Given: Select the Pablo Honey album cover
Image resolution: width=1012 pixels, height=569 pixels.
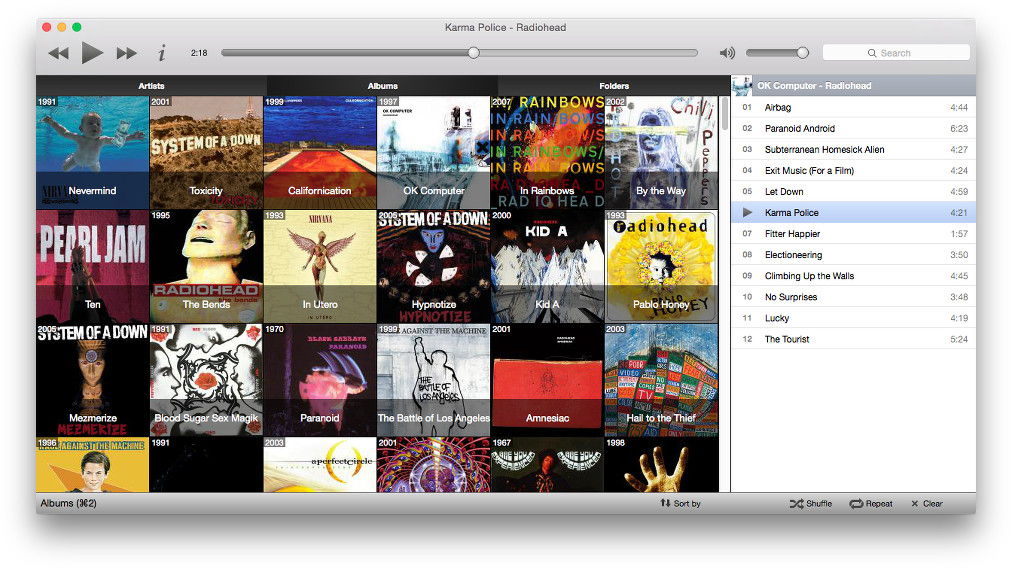Looking at the screenshot, I should click(x=661, y=266).
